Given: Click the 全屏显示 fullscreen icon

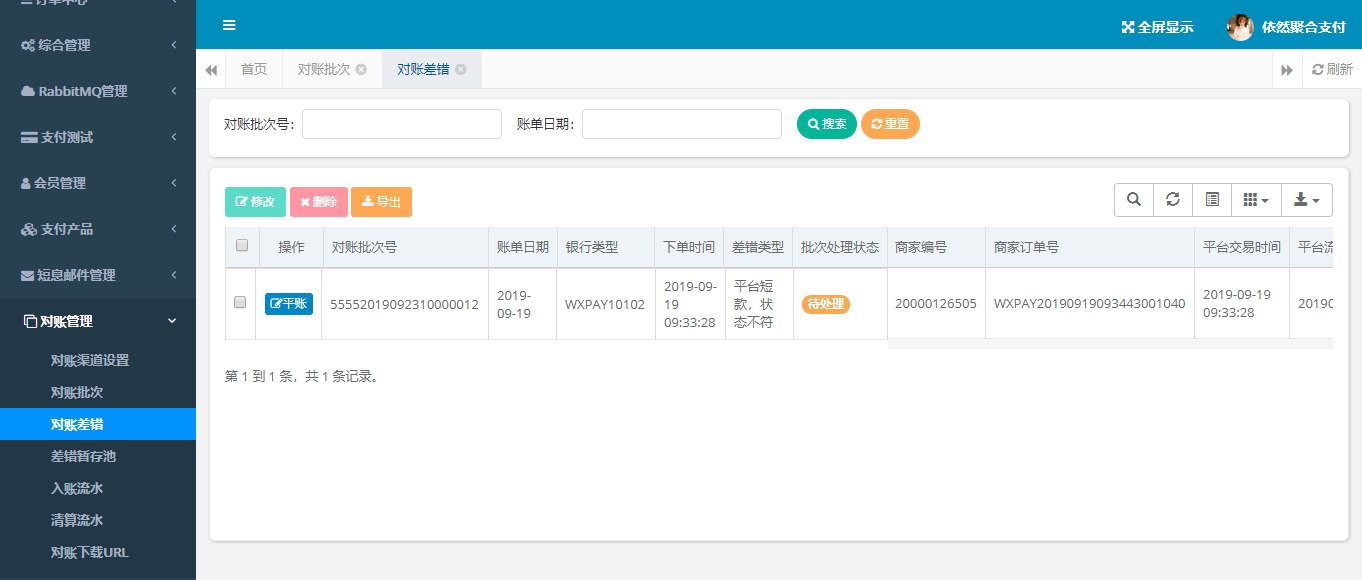Looking at the screenshot, I should click(x=1128, y=27).
